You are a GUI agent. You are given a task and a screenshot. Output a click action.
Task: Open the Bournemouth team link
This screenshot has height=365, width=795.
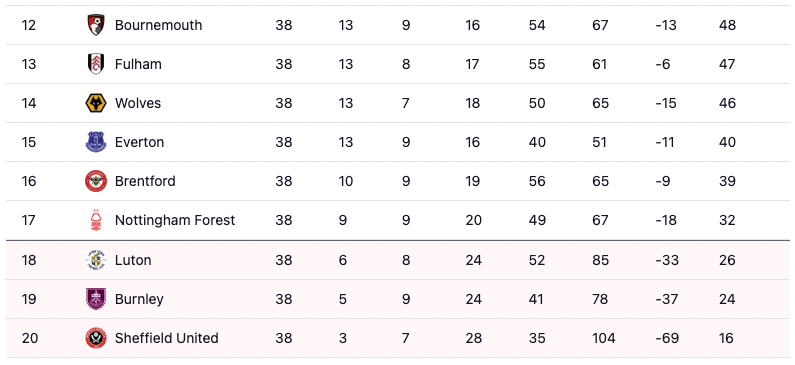(x=158, y=25)
